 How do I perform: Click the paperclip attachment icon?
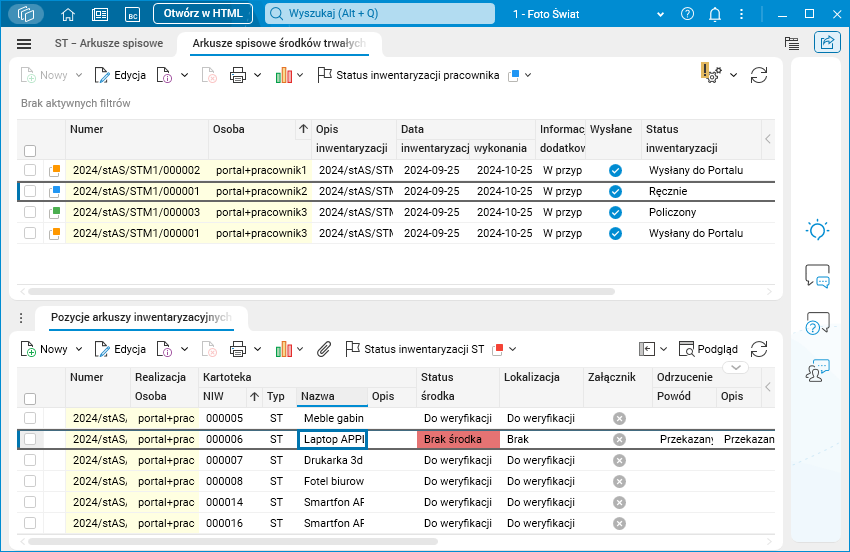coord(323,349)
